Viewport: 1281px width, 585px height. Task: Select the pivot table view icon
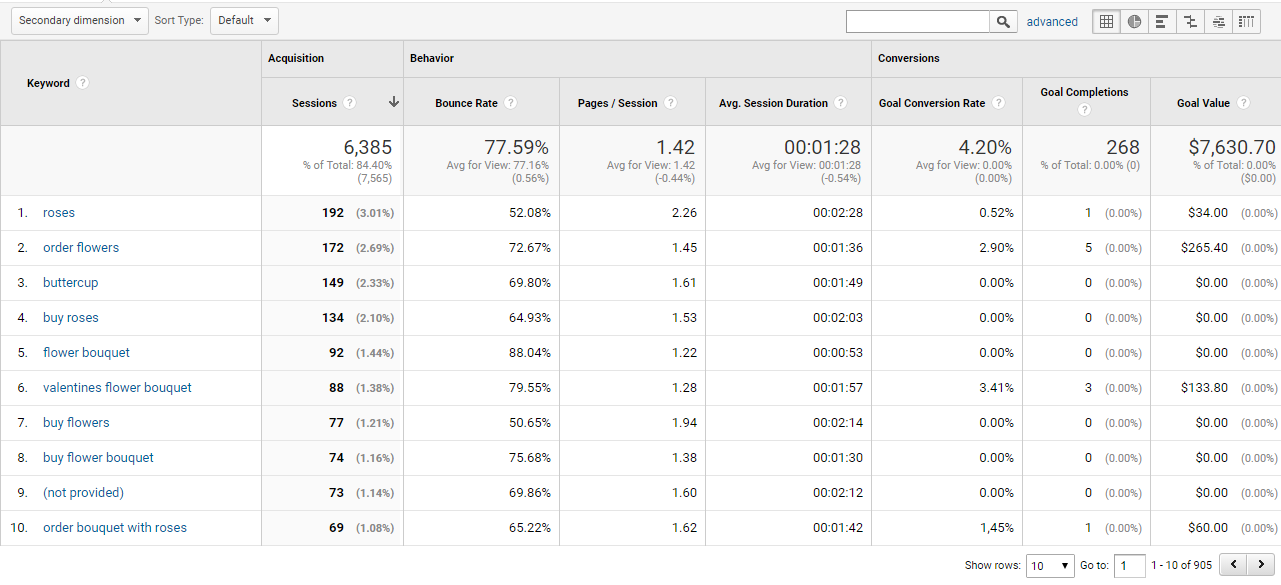[x=1246, y=21]
